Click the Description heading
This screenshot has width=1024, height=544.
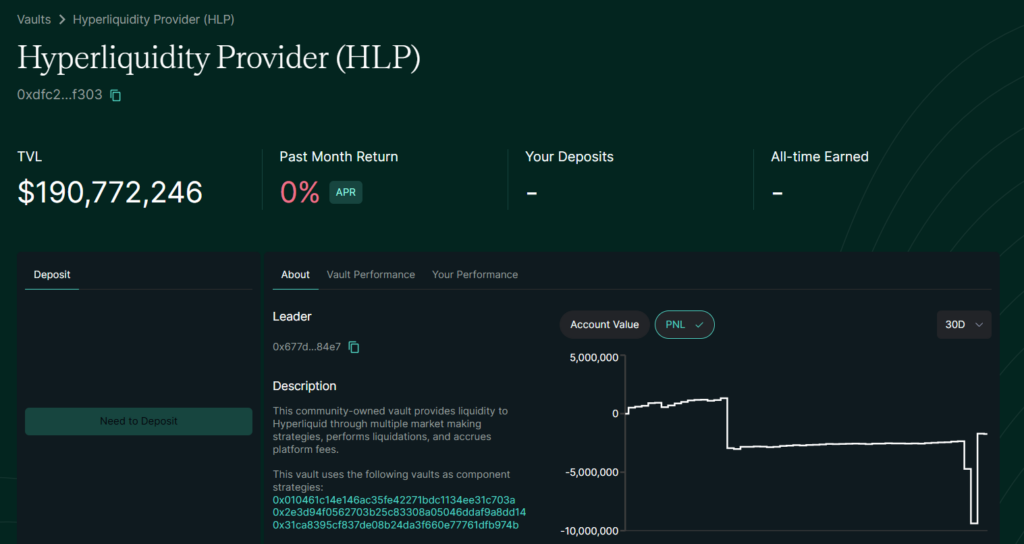point(304,386)
